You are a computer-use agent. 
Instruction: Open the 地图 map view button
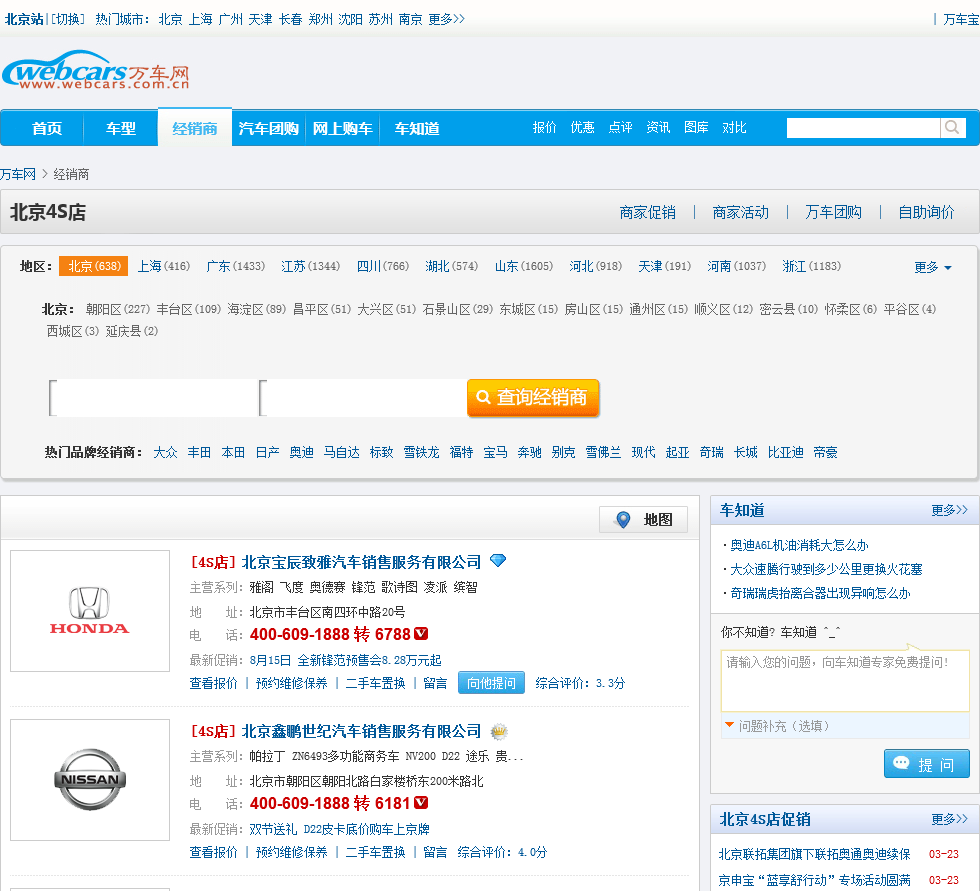pos(643,519)
